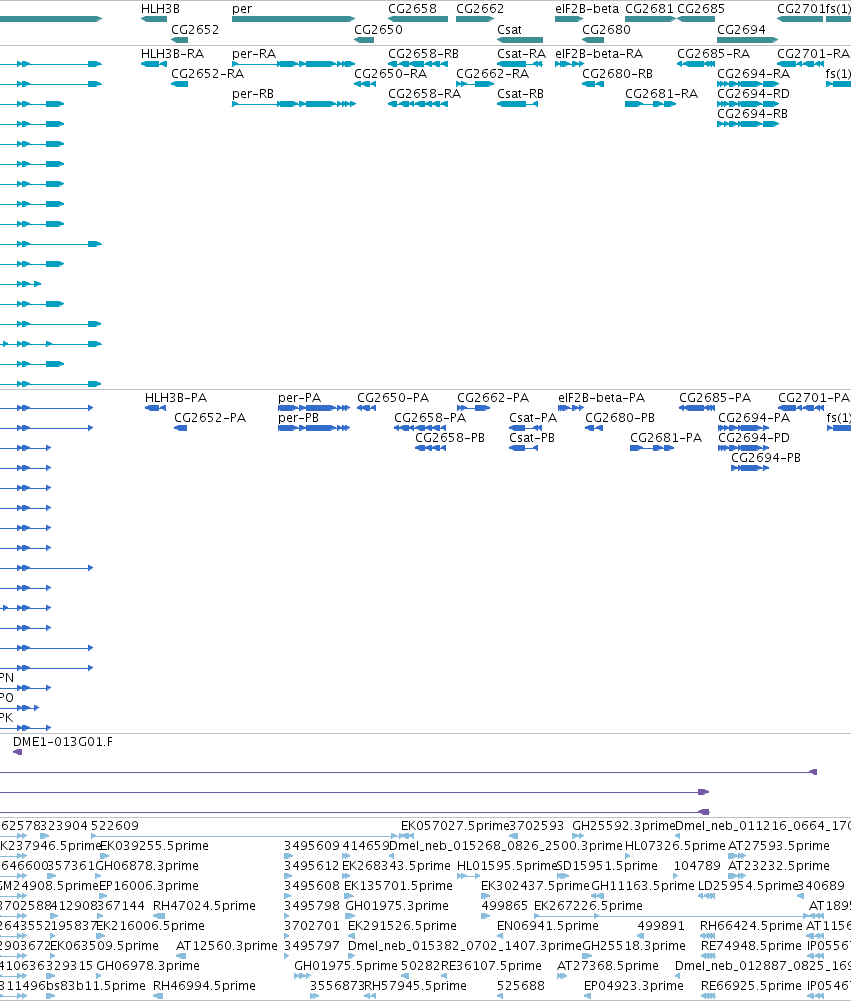Click the RH66424.5prime EST label

[x=751, y=925]
